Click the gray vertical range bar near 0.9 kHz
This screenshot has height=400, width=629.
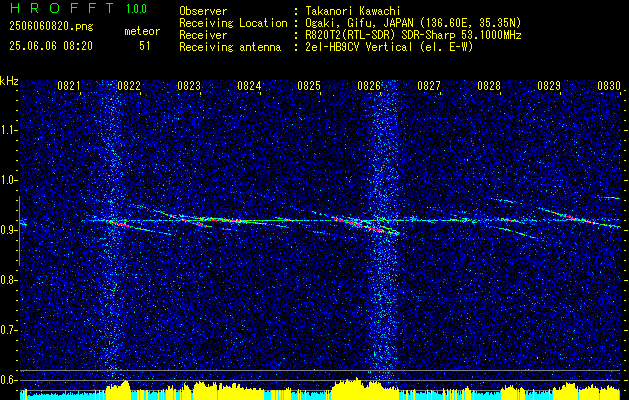tap(19, 231)
